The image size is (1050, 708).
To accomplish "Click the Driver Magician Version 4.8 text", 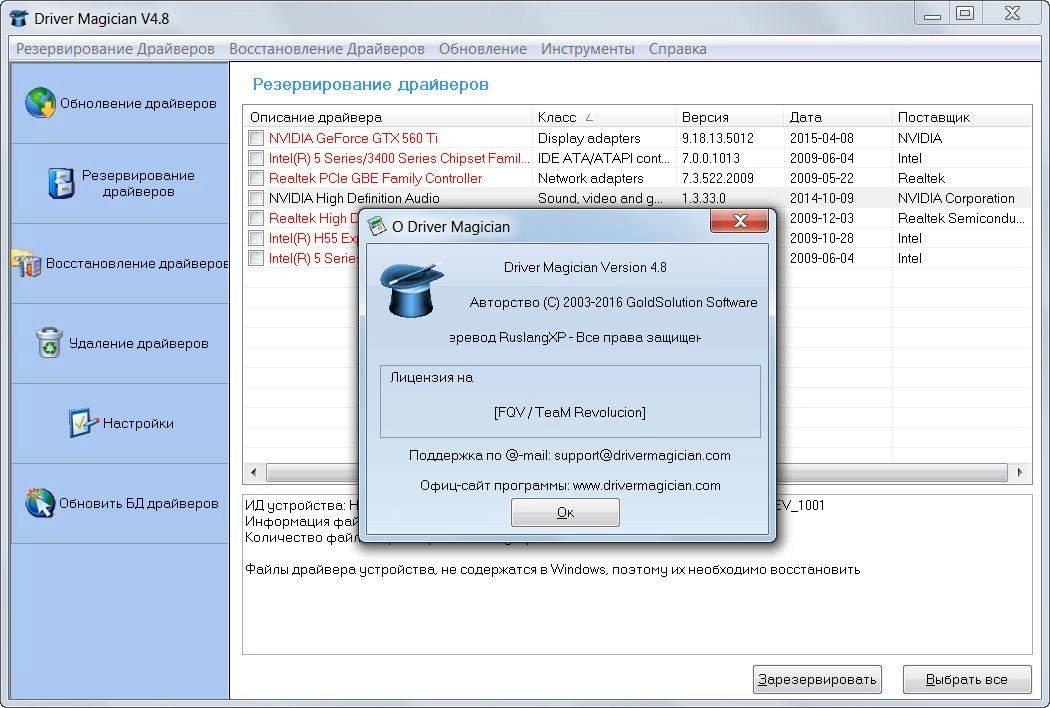I will 585,267.
